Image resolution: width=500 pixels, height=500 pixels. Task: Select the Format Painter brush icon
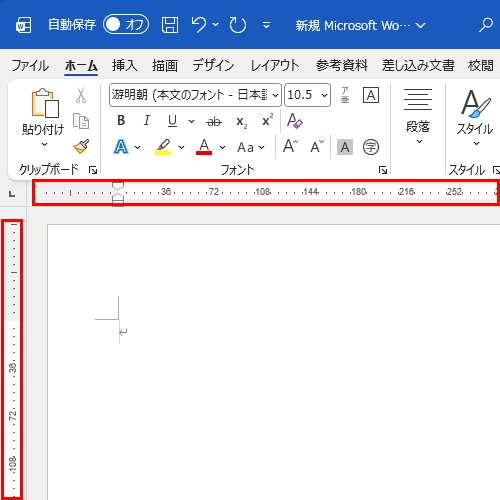81,147
